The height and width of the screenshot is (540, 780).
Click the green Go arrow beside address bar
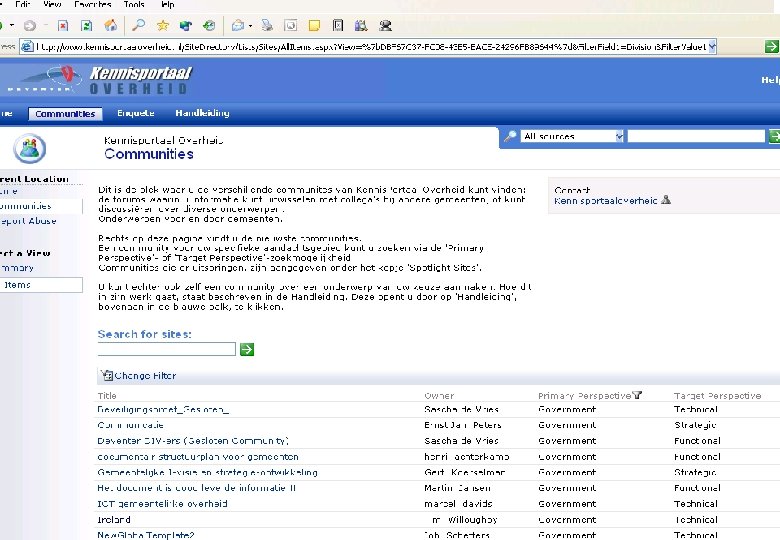(772, 47)
